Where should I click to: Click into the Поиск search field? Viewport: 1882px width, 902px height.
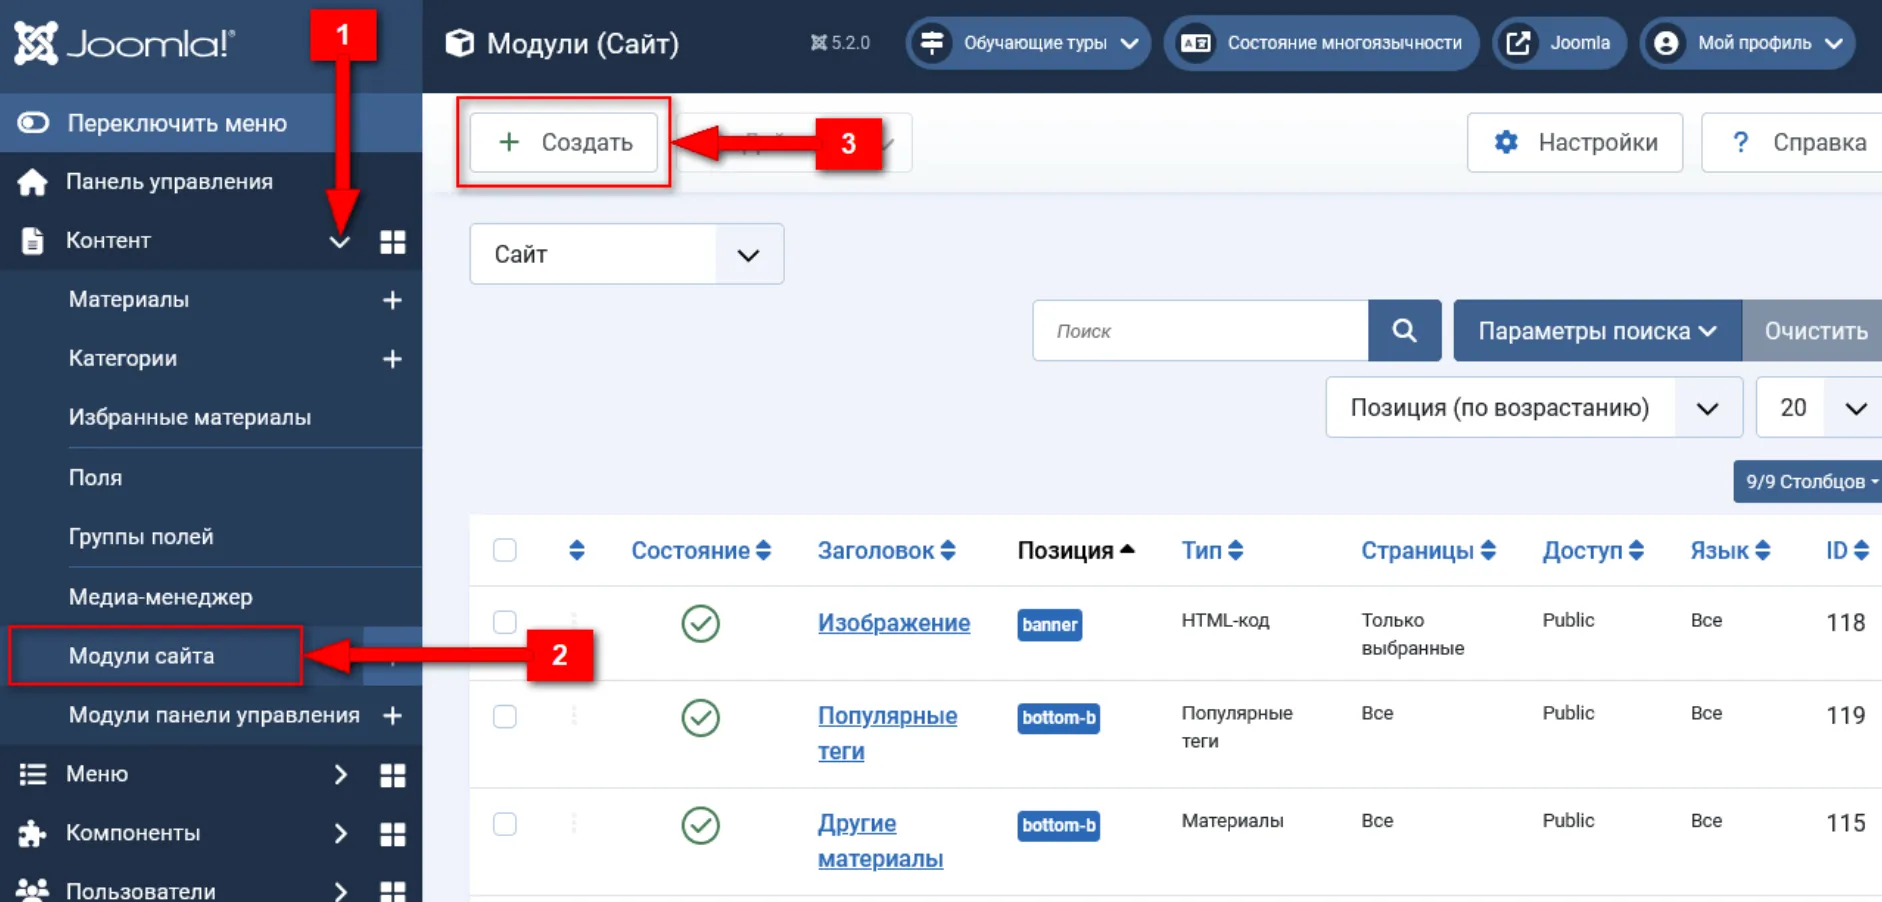tap(1200, 331)
